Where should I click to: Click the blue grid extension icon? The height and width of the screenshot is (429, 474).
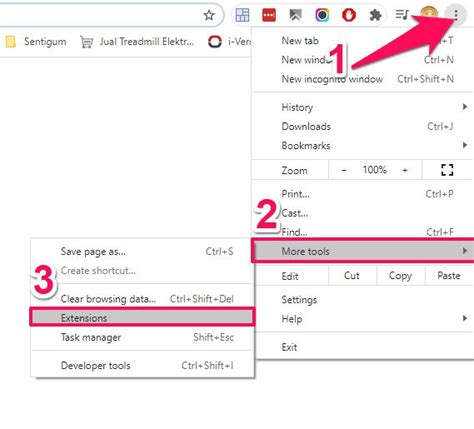point(242,15)
